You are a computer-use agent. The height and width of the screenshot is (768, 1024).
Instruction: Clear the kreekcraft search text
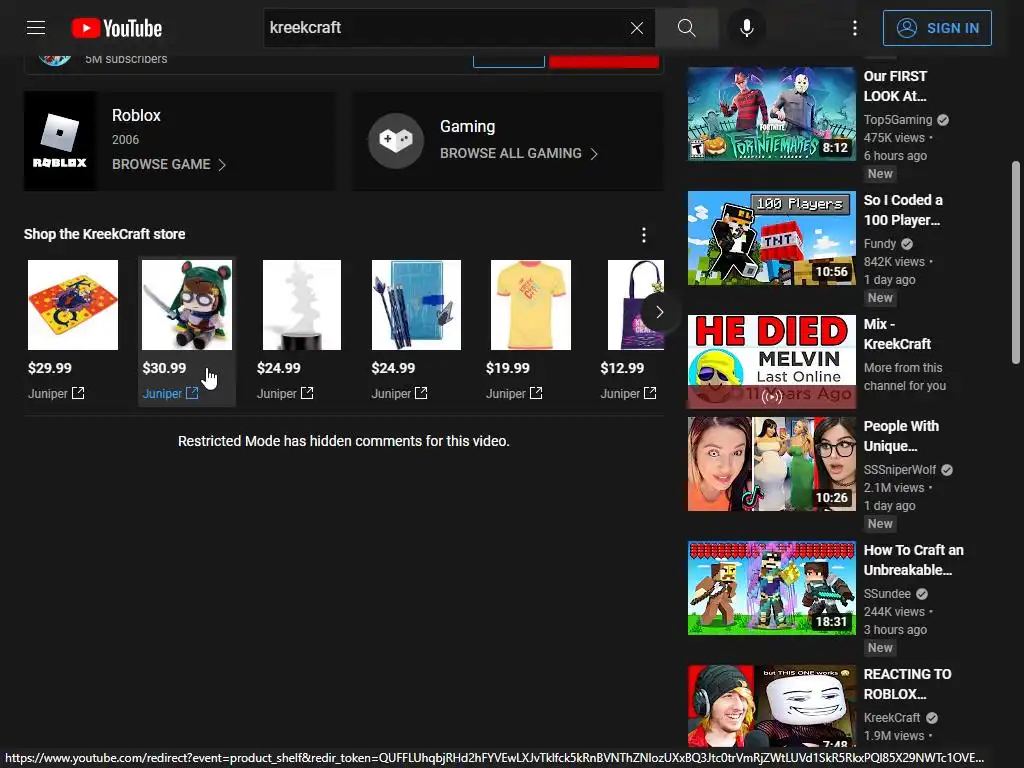click(637, 27)
